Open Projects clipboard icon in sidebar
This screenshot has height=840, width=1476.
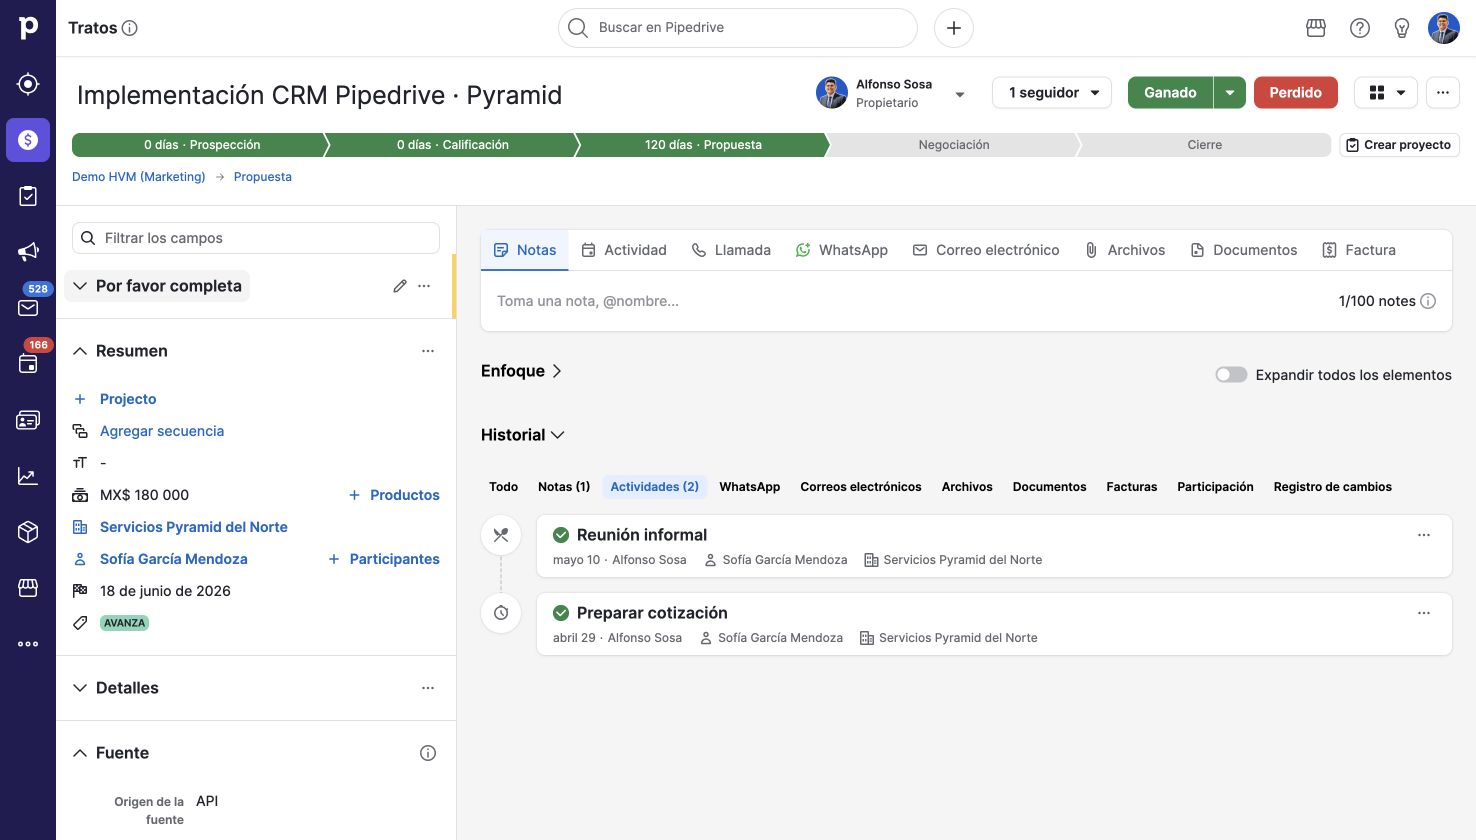coord(28,196)
